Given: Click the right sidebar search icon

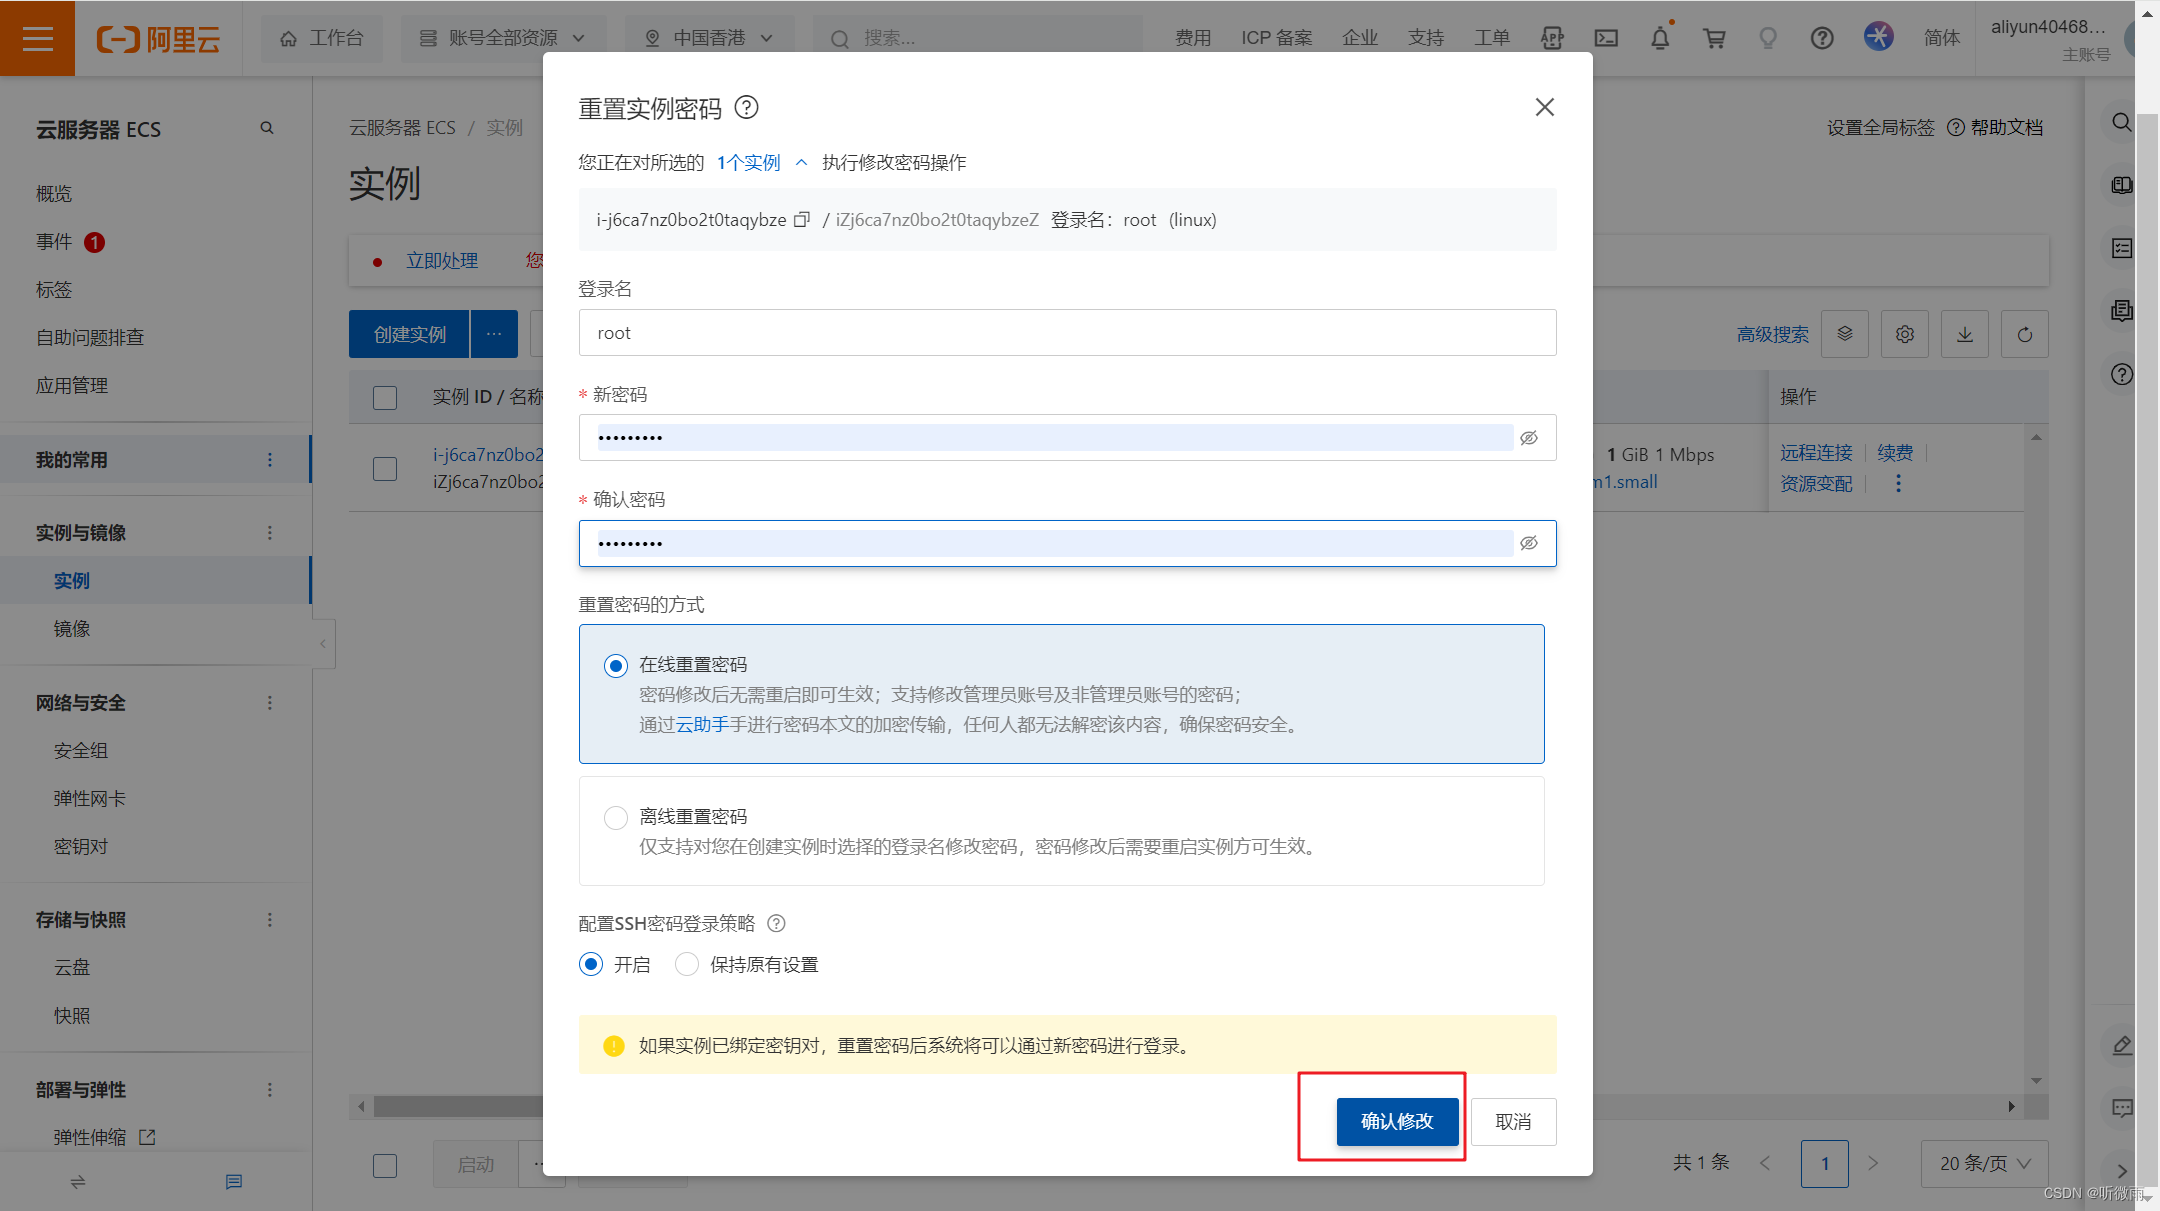Looking at the screenshot, I should point(2121,123).
